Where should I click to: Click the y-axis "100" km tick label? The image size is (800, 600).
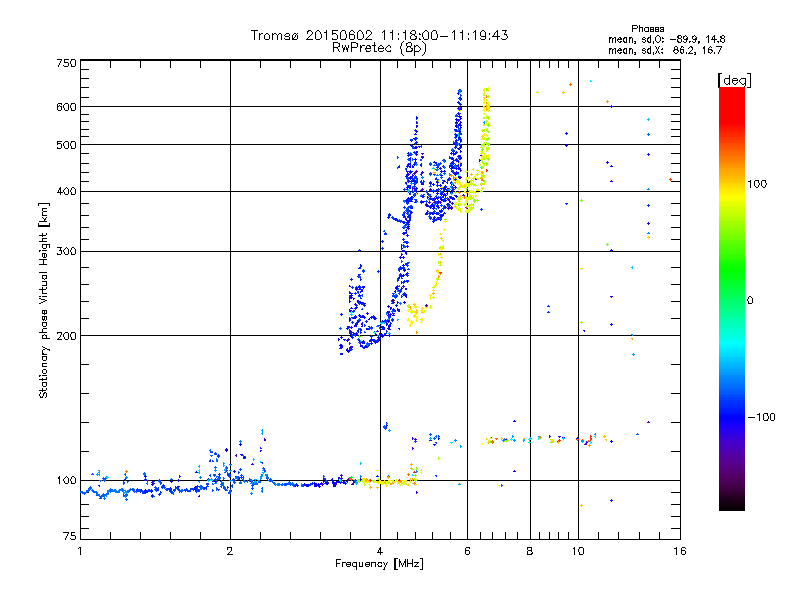[x=67, y=480]
